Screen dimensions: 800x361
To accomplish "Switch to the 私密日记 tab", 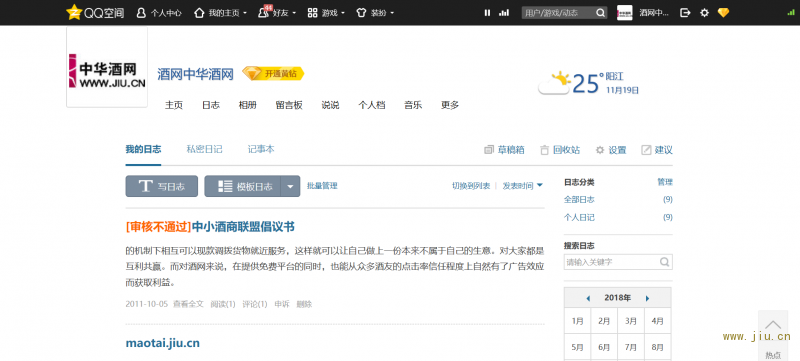I will [x=204, y=149].
